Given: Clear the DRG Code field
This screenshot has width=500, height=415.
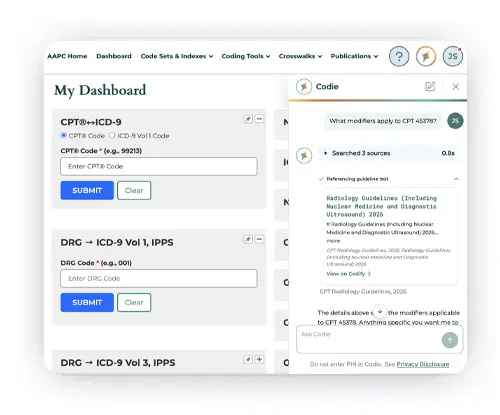Looking at the screenshot, I should 134,302.
